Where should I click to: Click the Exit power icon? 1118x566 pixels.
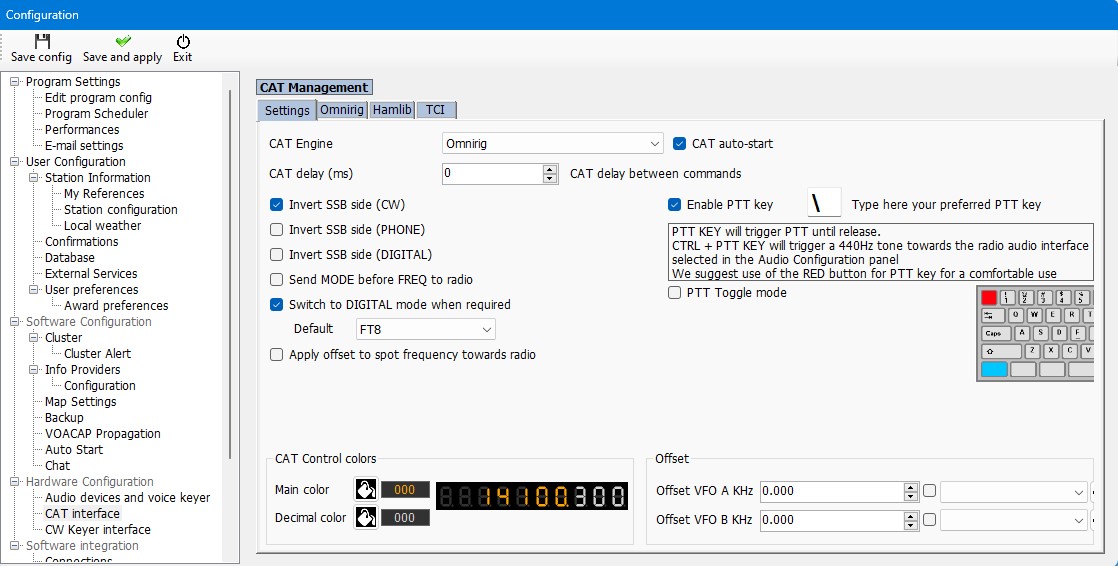point(183,41)
